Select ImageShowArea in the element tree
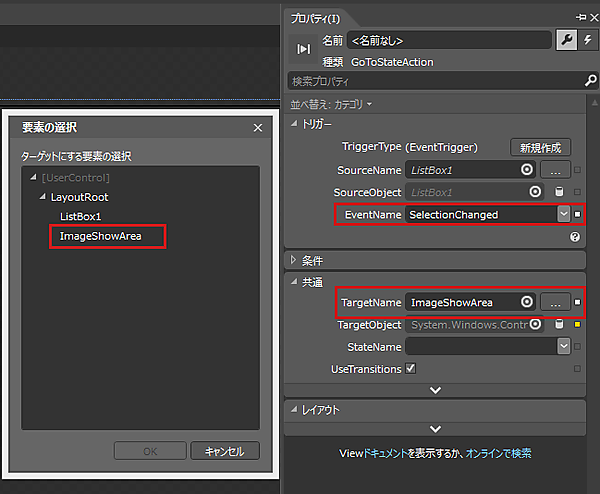 point(101,236)
